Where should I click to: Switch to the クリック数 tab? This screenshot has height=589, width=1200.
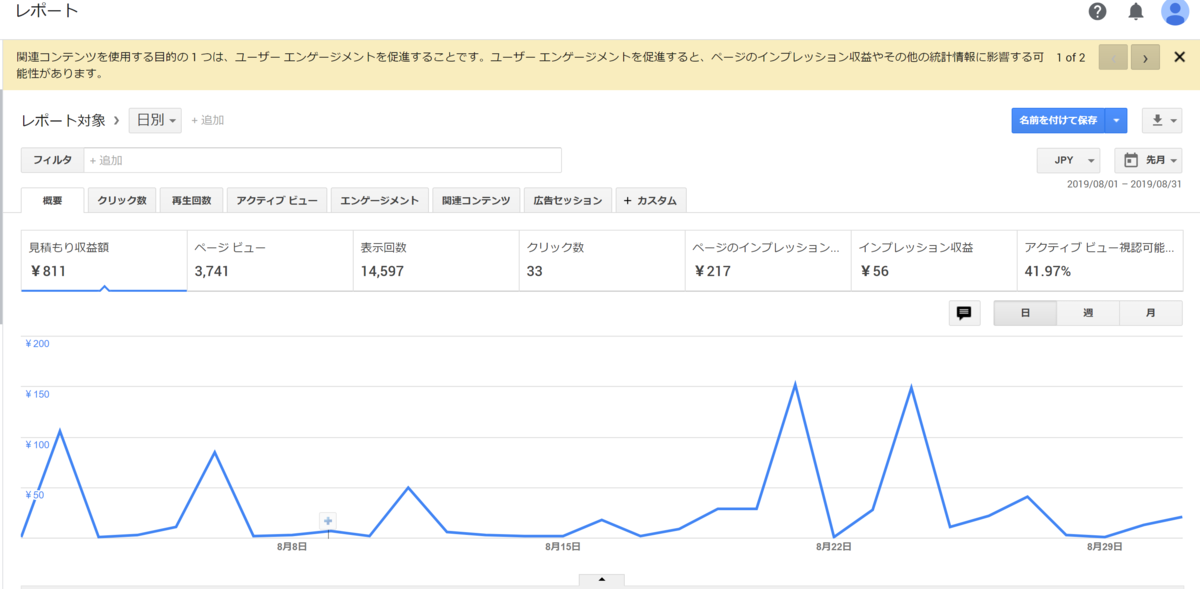[x=122, y=199]
